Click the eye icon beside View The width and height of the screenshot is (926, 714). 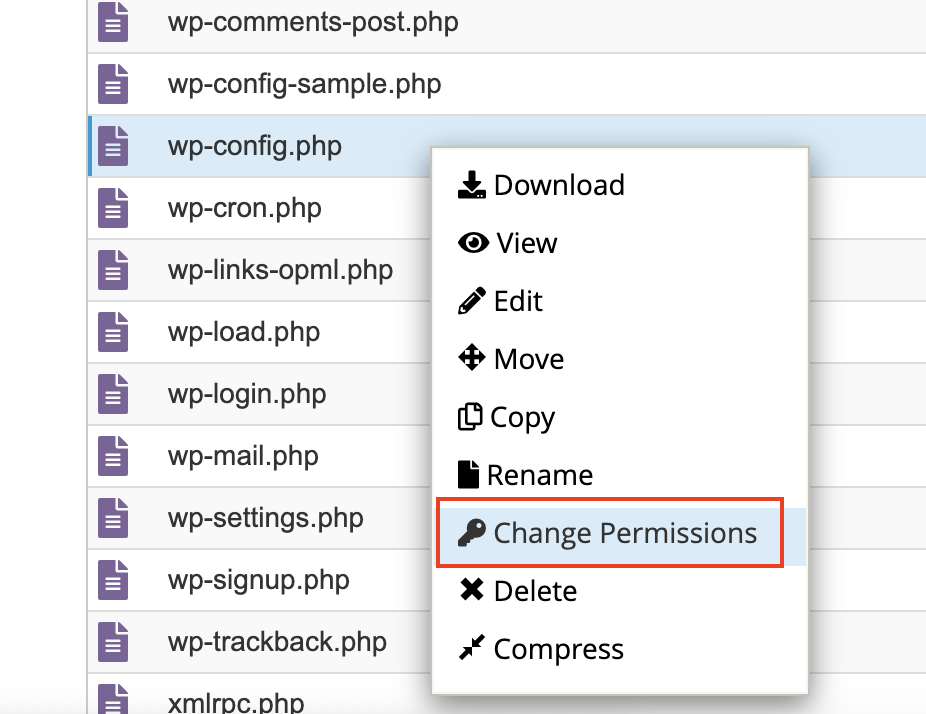pos(473,243)
